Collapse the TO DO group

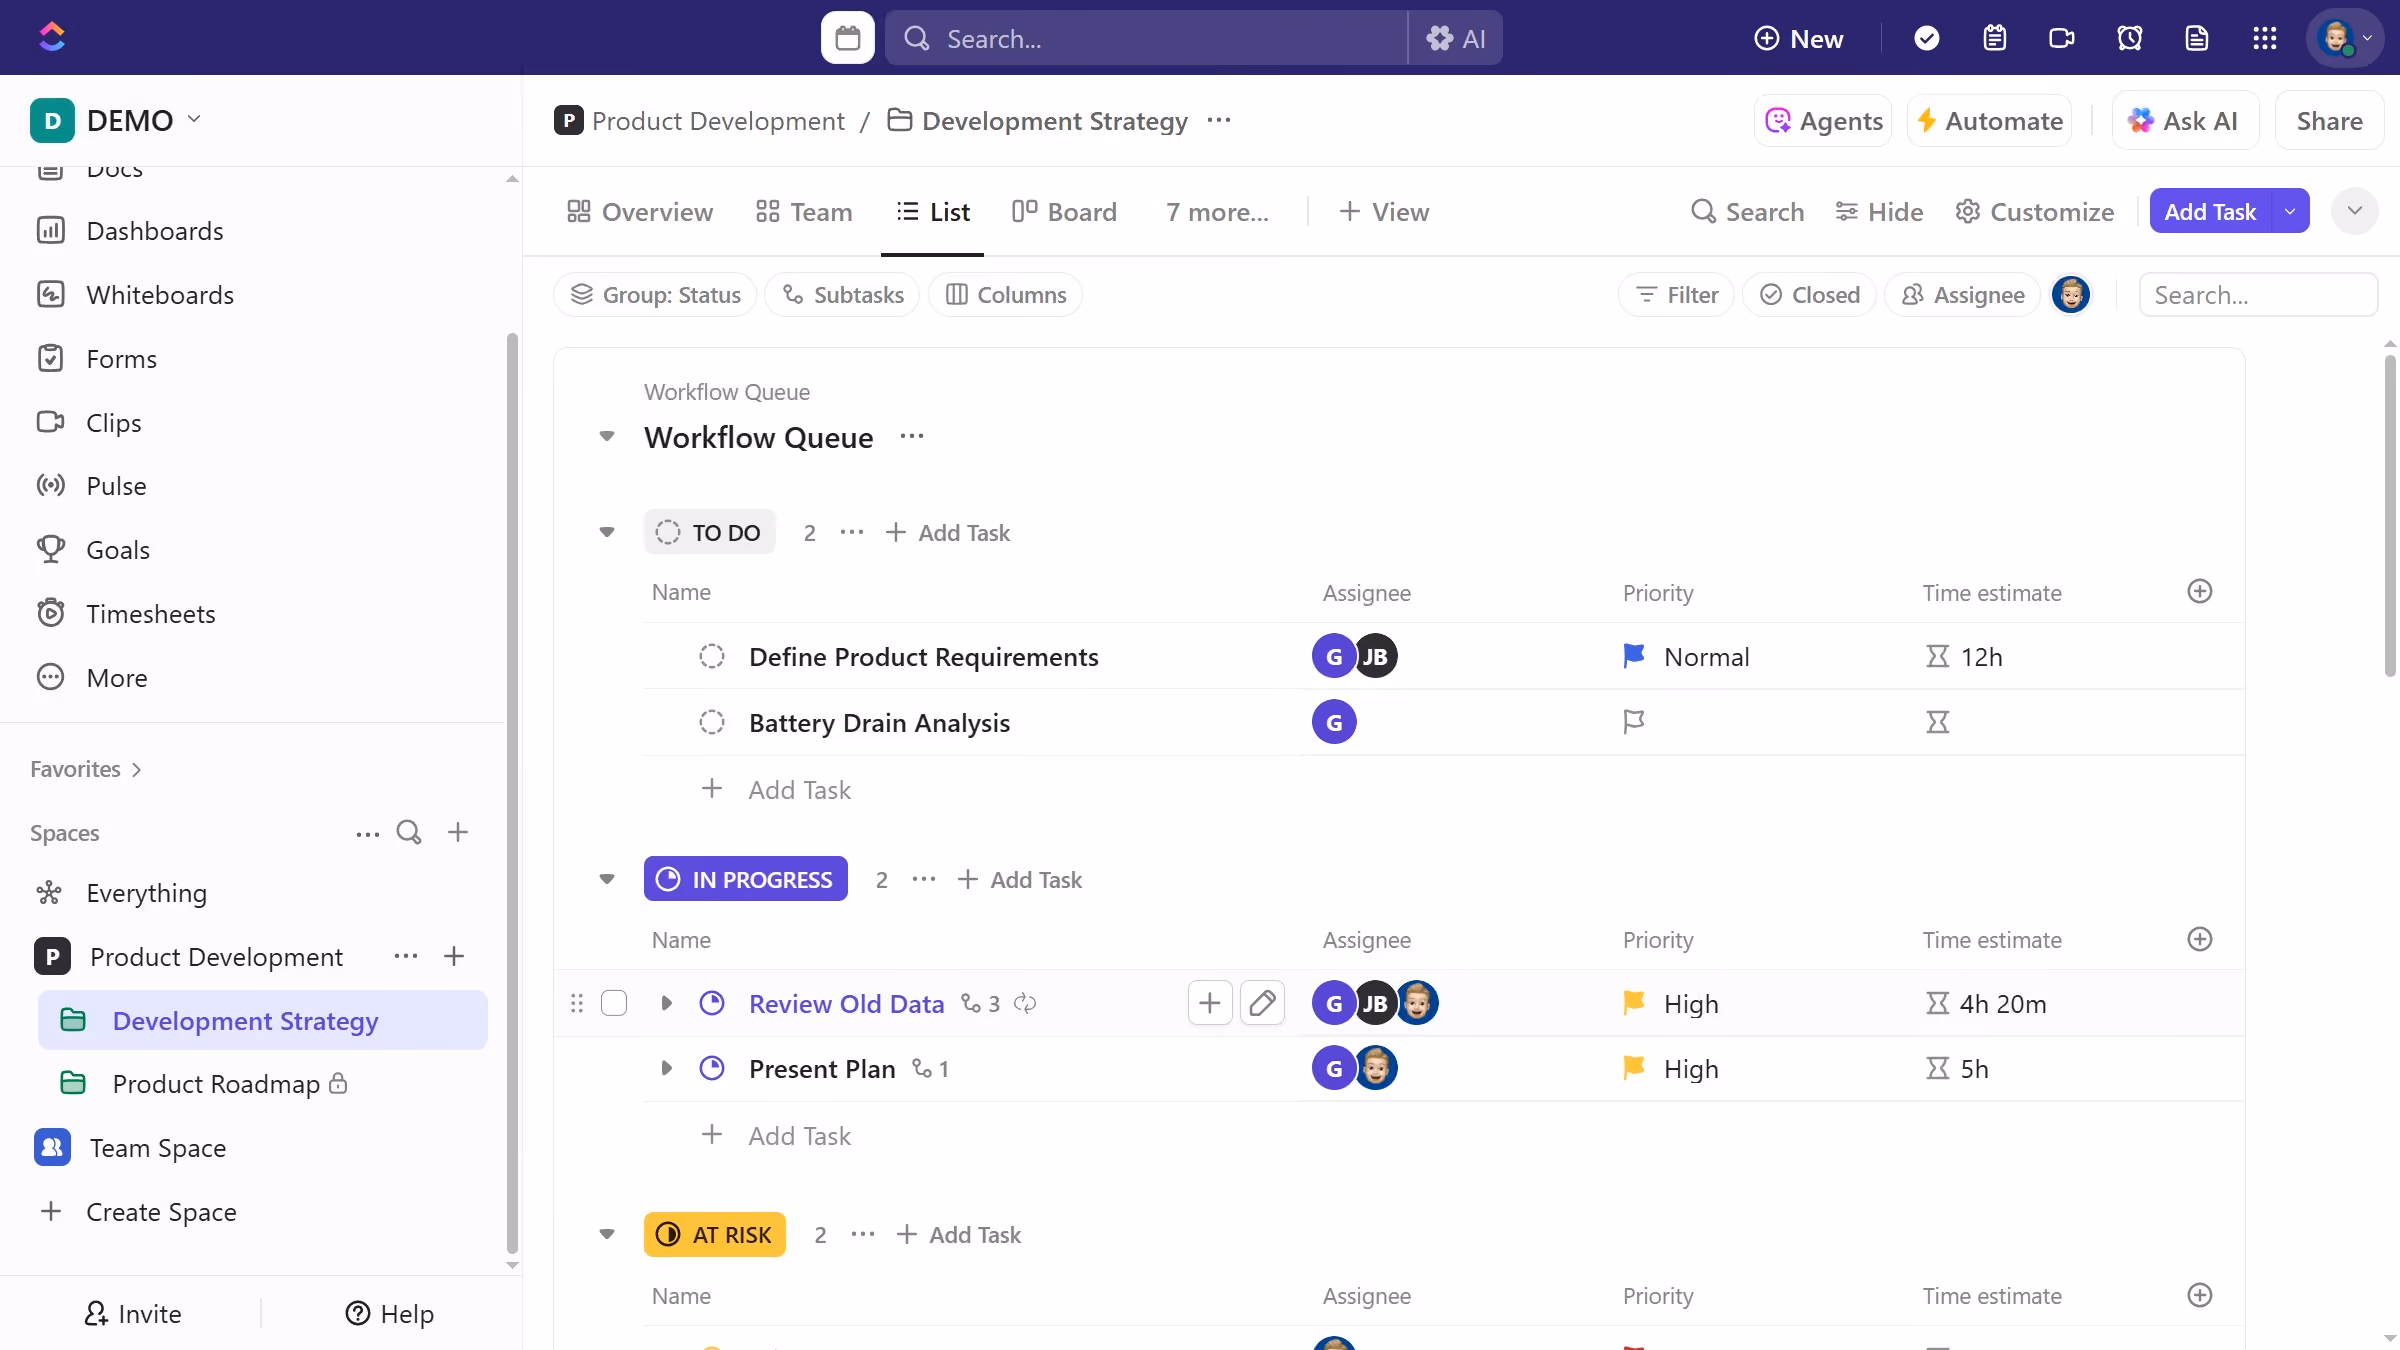coord(606,532)
